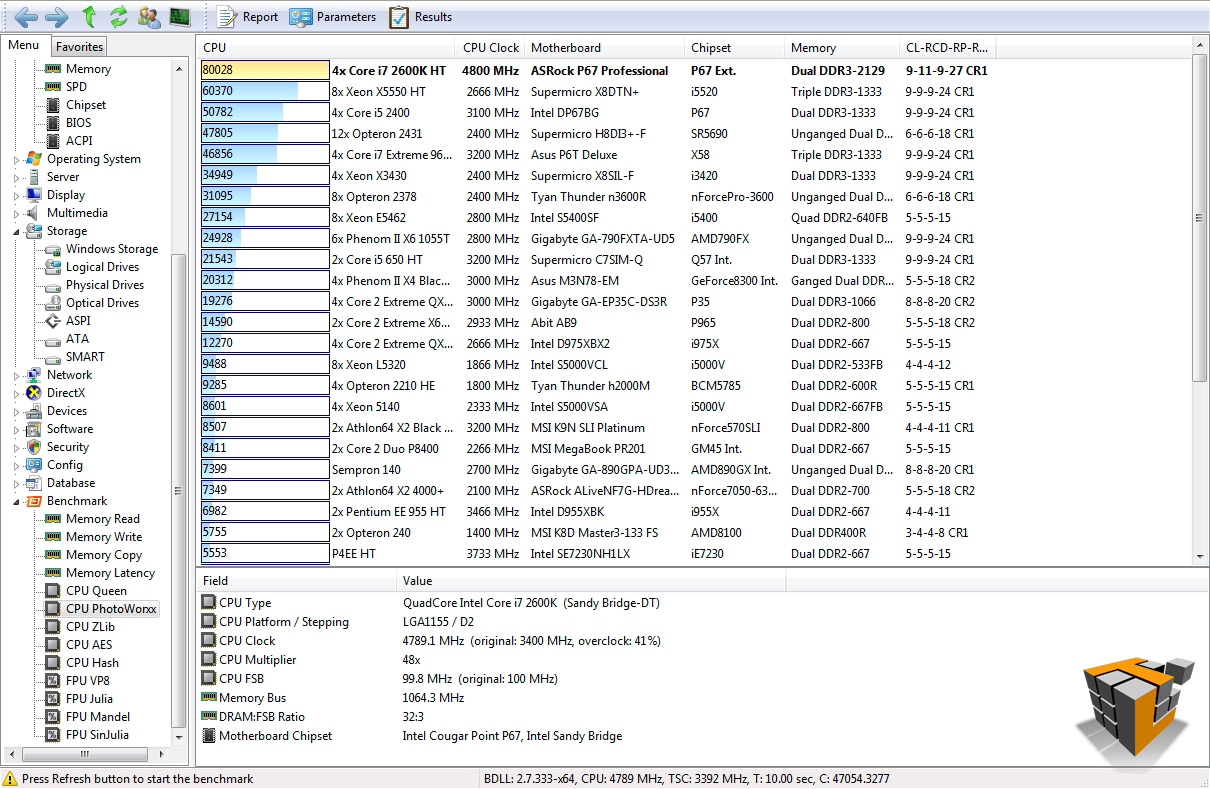Collapse the Benchmark node

[x=16, y=501]
